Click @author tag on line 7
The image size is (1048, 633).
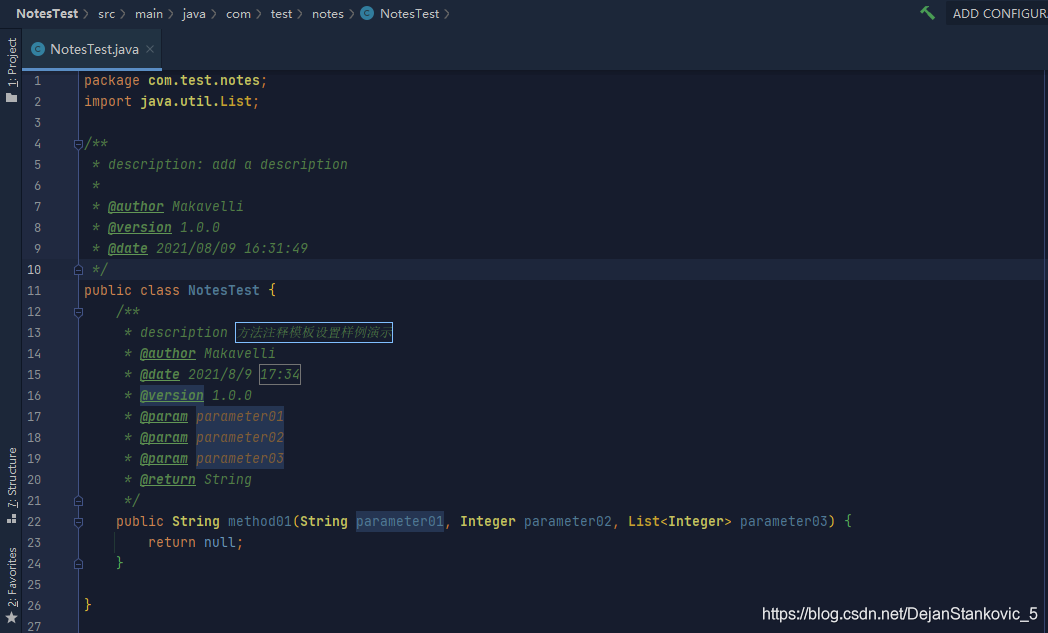136,207
